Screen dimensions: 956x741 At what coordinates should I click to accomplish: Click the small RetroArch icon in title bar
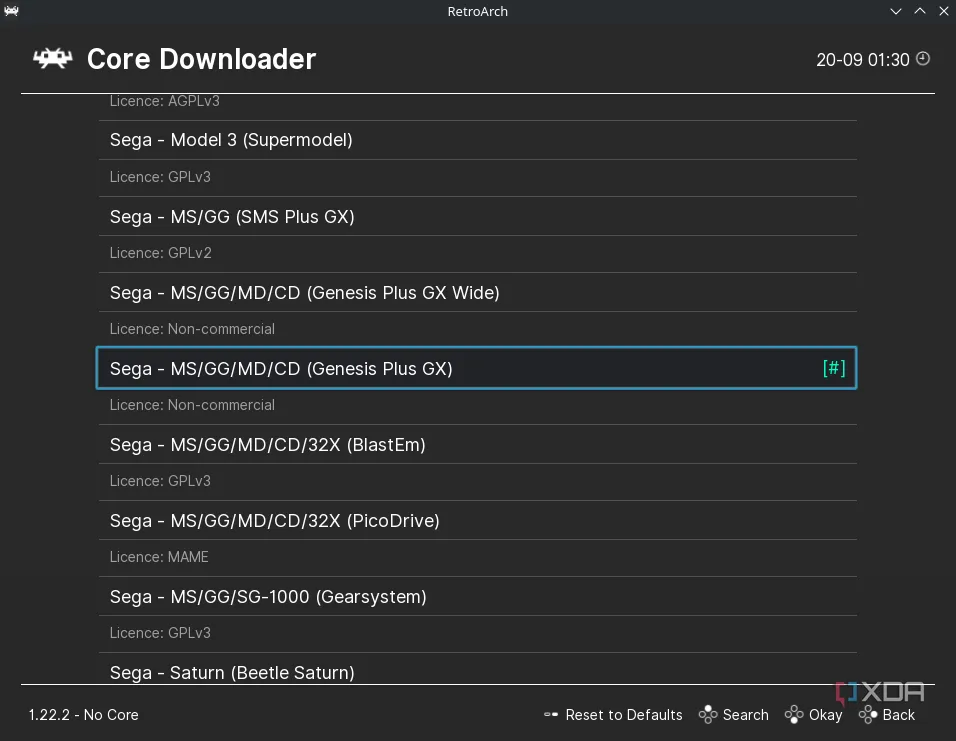[x=11, y=11]
